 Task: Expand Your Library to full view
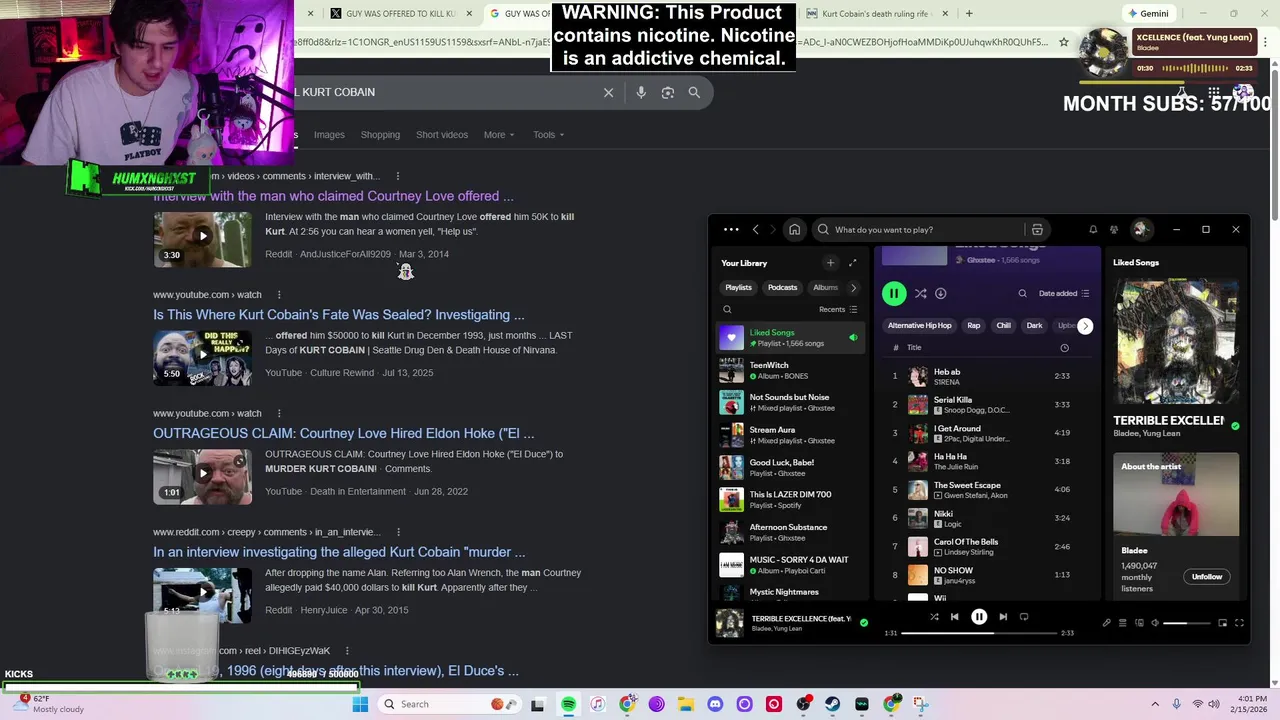(x=852, y=263)
